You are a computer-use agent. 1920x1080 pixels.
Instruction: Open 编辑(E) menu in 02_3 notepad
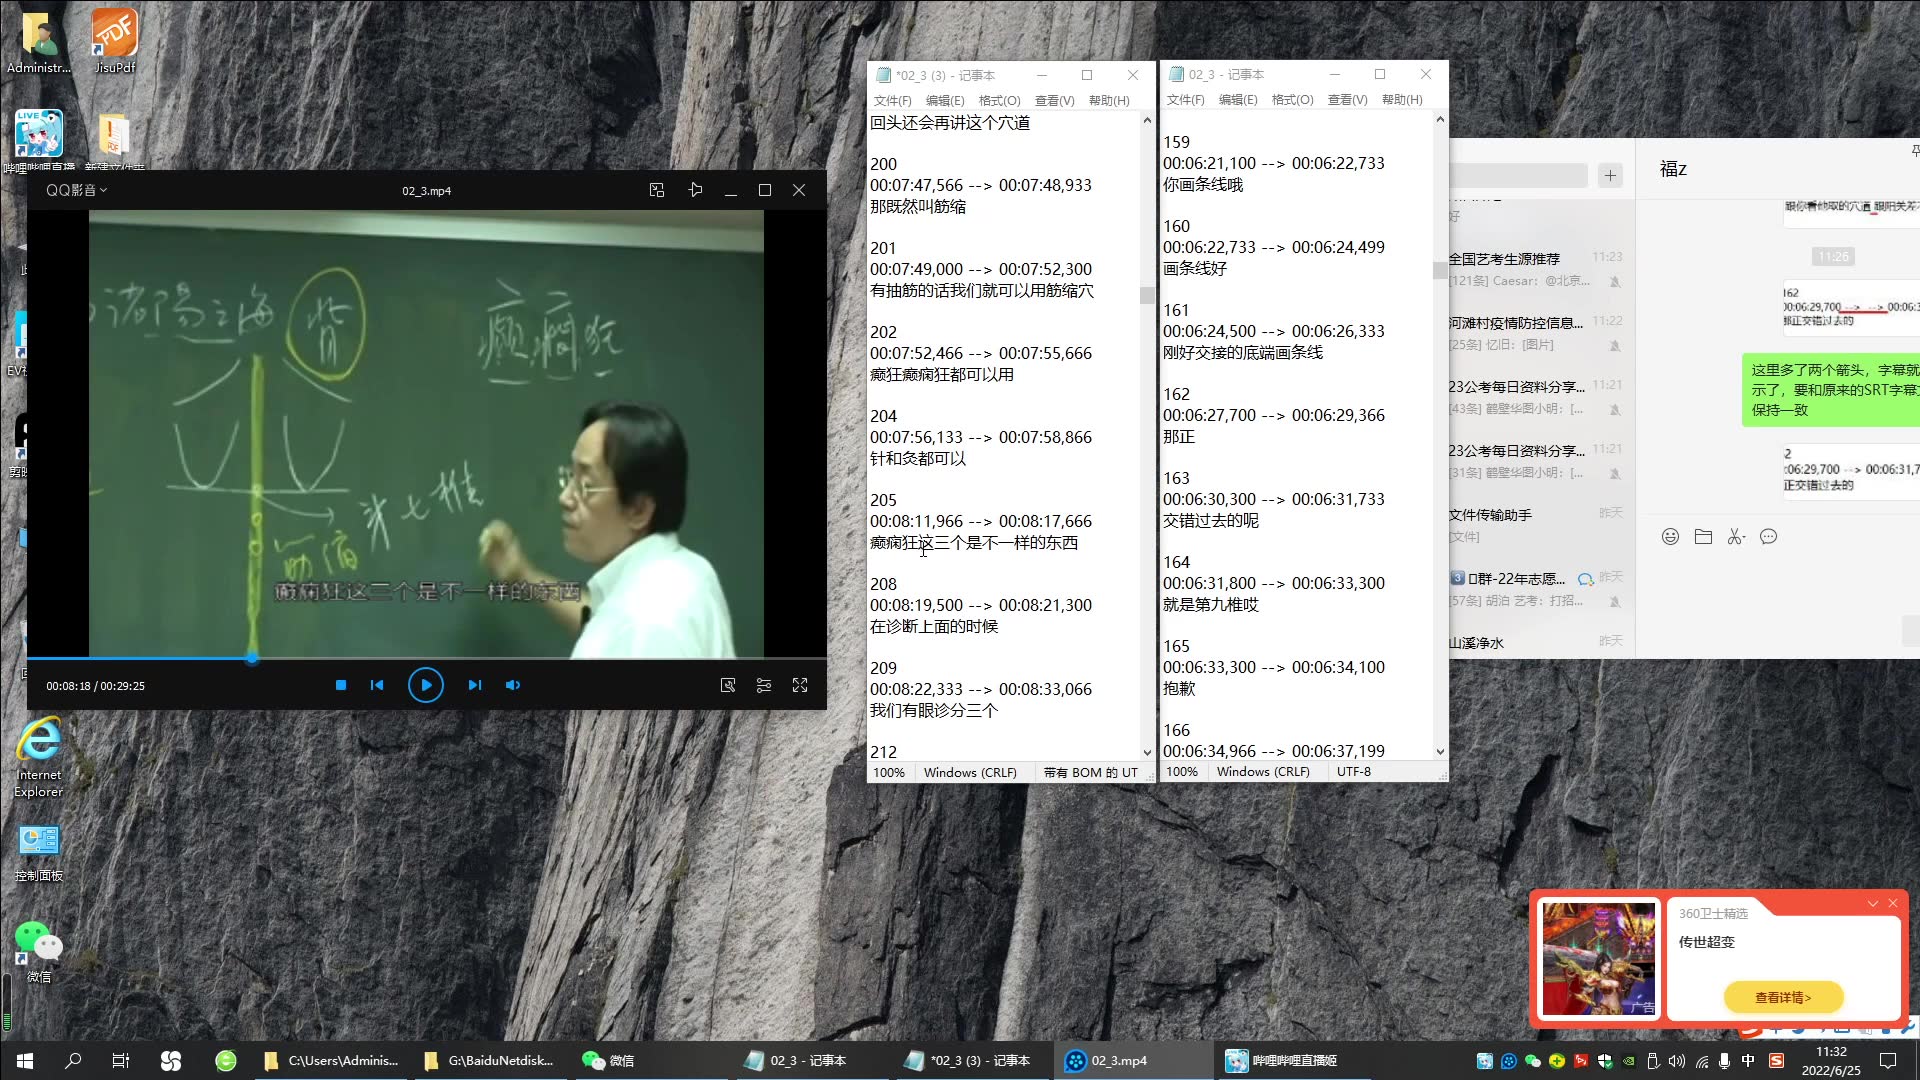tap(1237, 100)
